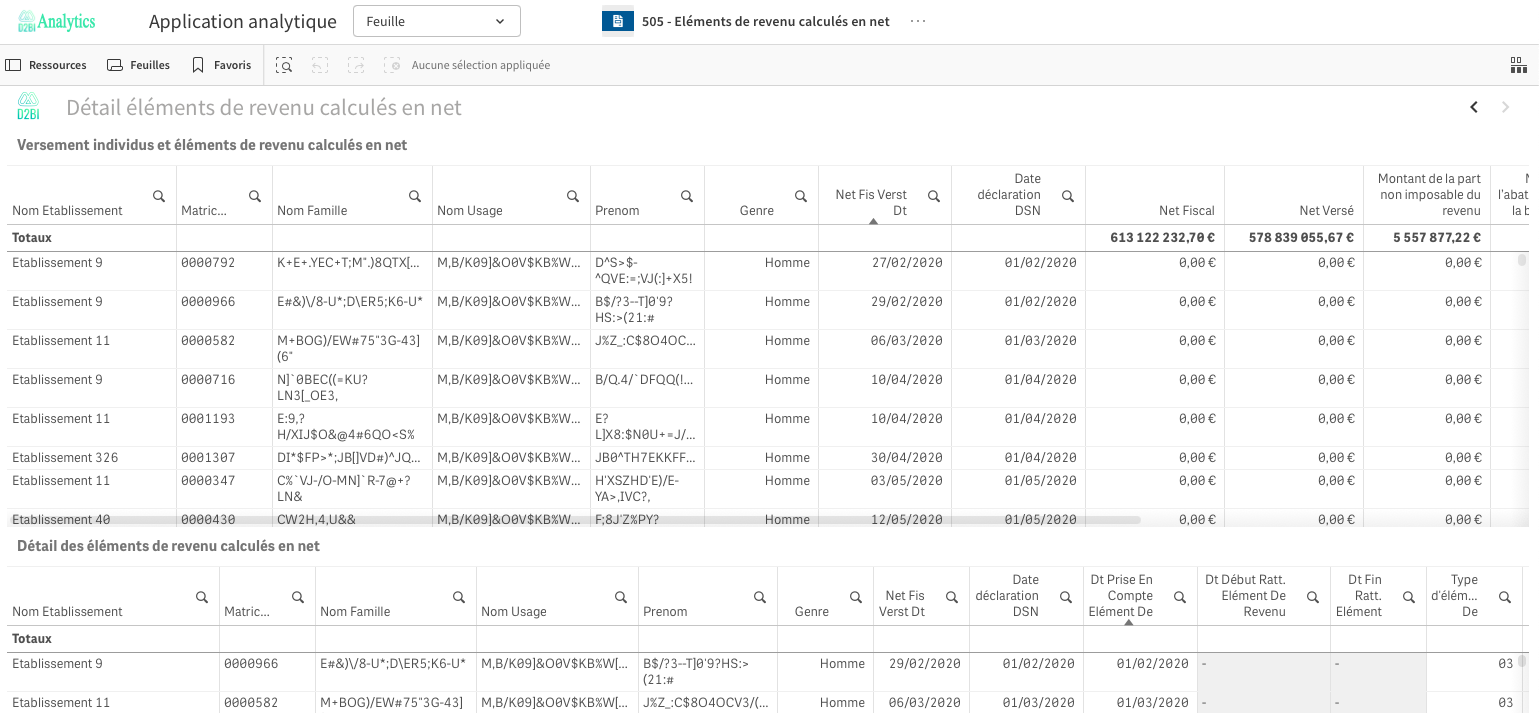Click the sheet icon beside the 505 title
Screen dimensions: 1539x713
coord(617,21)
